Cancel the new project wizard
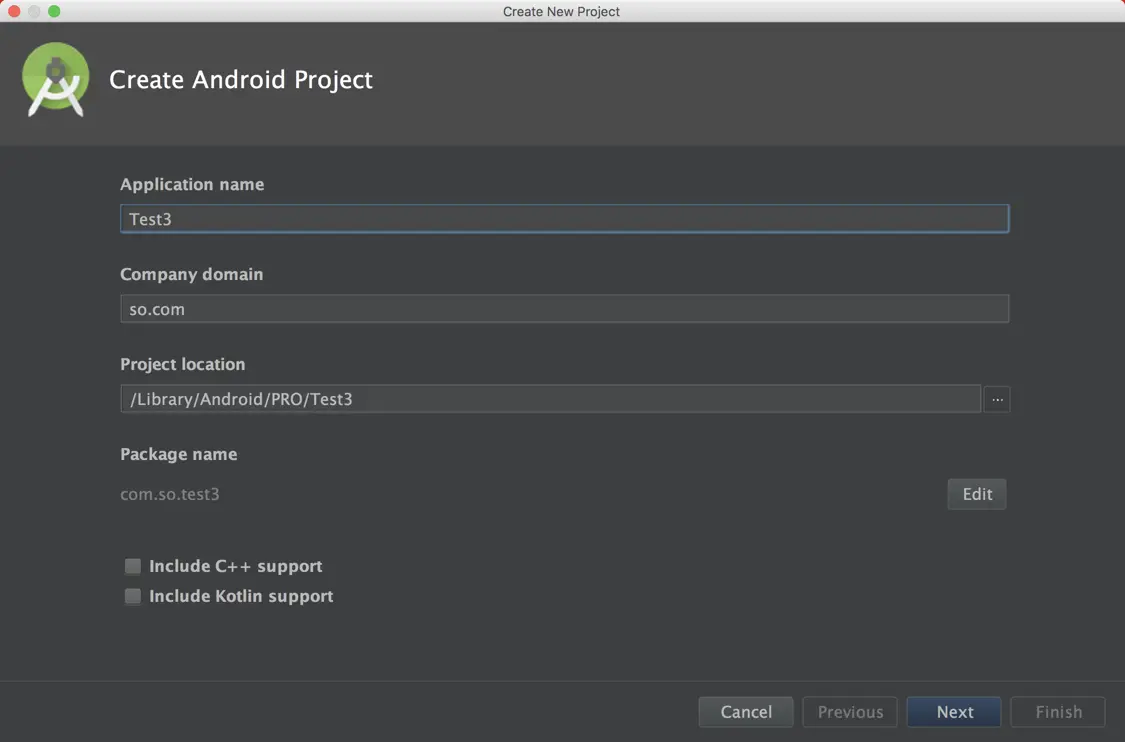This screenshot has height=742, width=1125. 745,712
